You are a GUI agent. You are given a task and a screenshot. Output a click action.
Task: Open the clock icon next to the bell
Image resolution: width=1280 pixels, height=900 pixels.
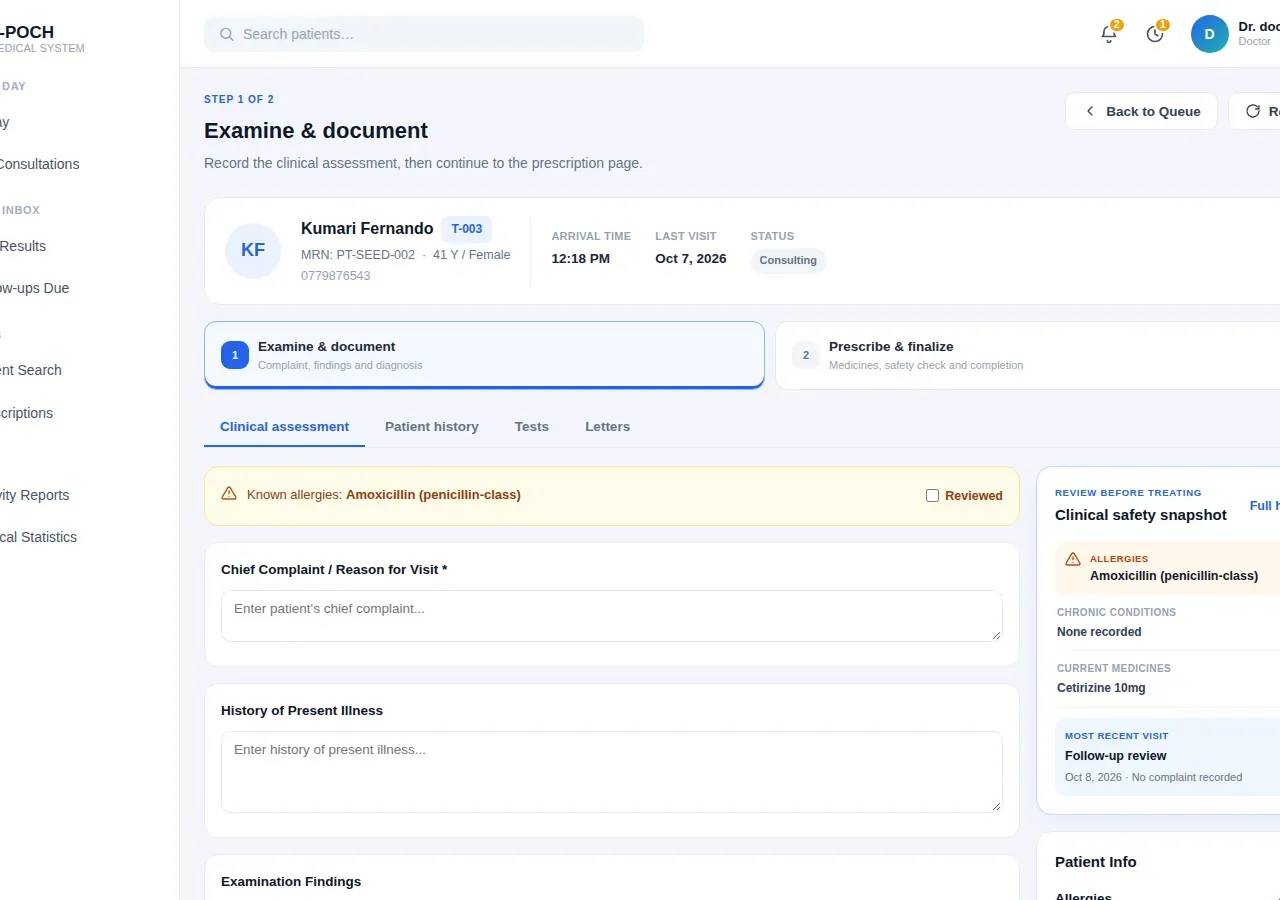[1155, 34]
